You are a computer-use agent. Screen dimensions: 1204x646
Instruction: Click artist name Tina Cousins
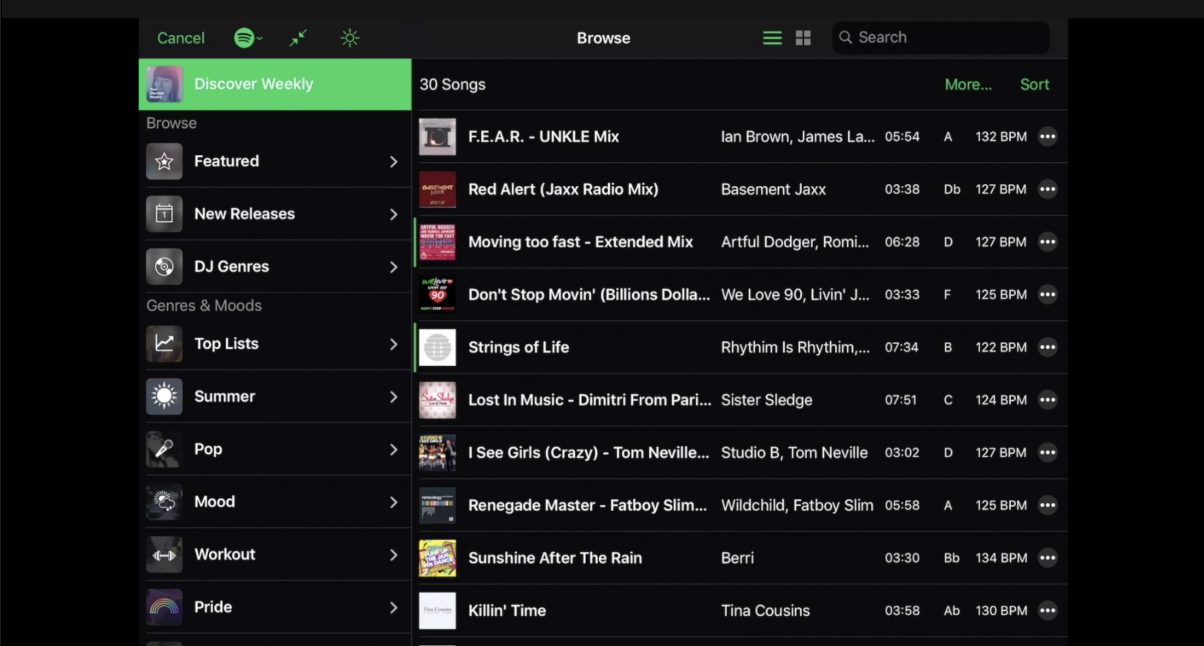[766, 610]
